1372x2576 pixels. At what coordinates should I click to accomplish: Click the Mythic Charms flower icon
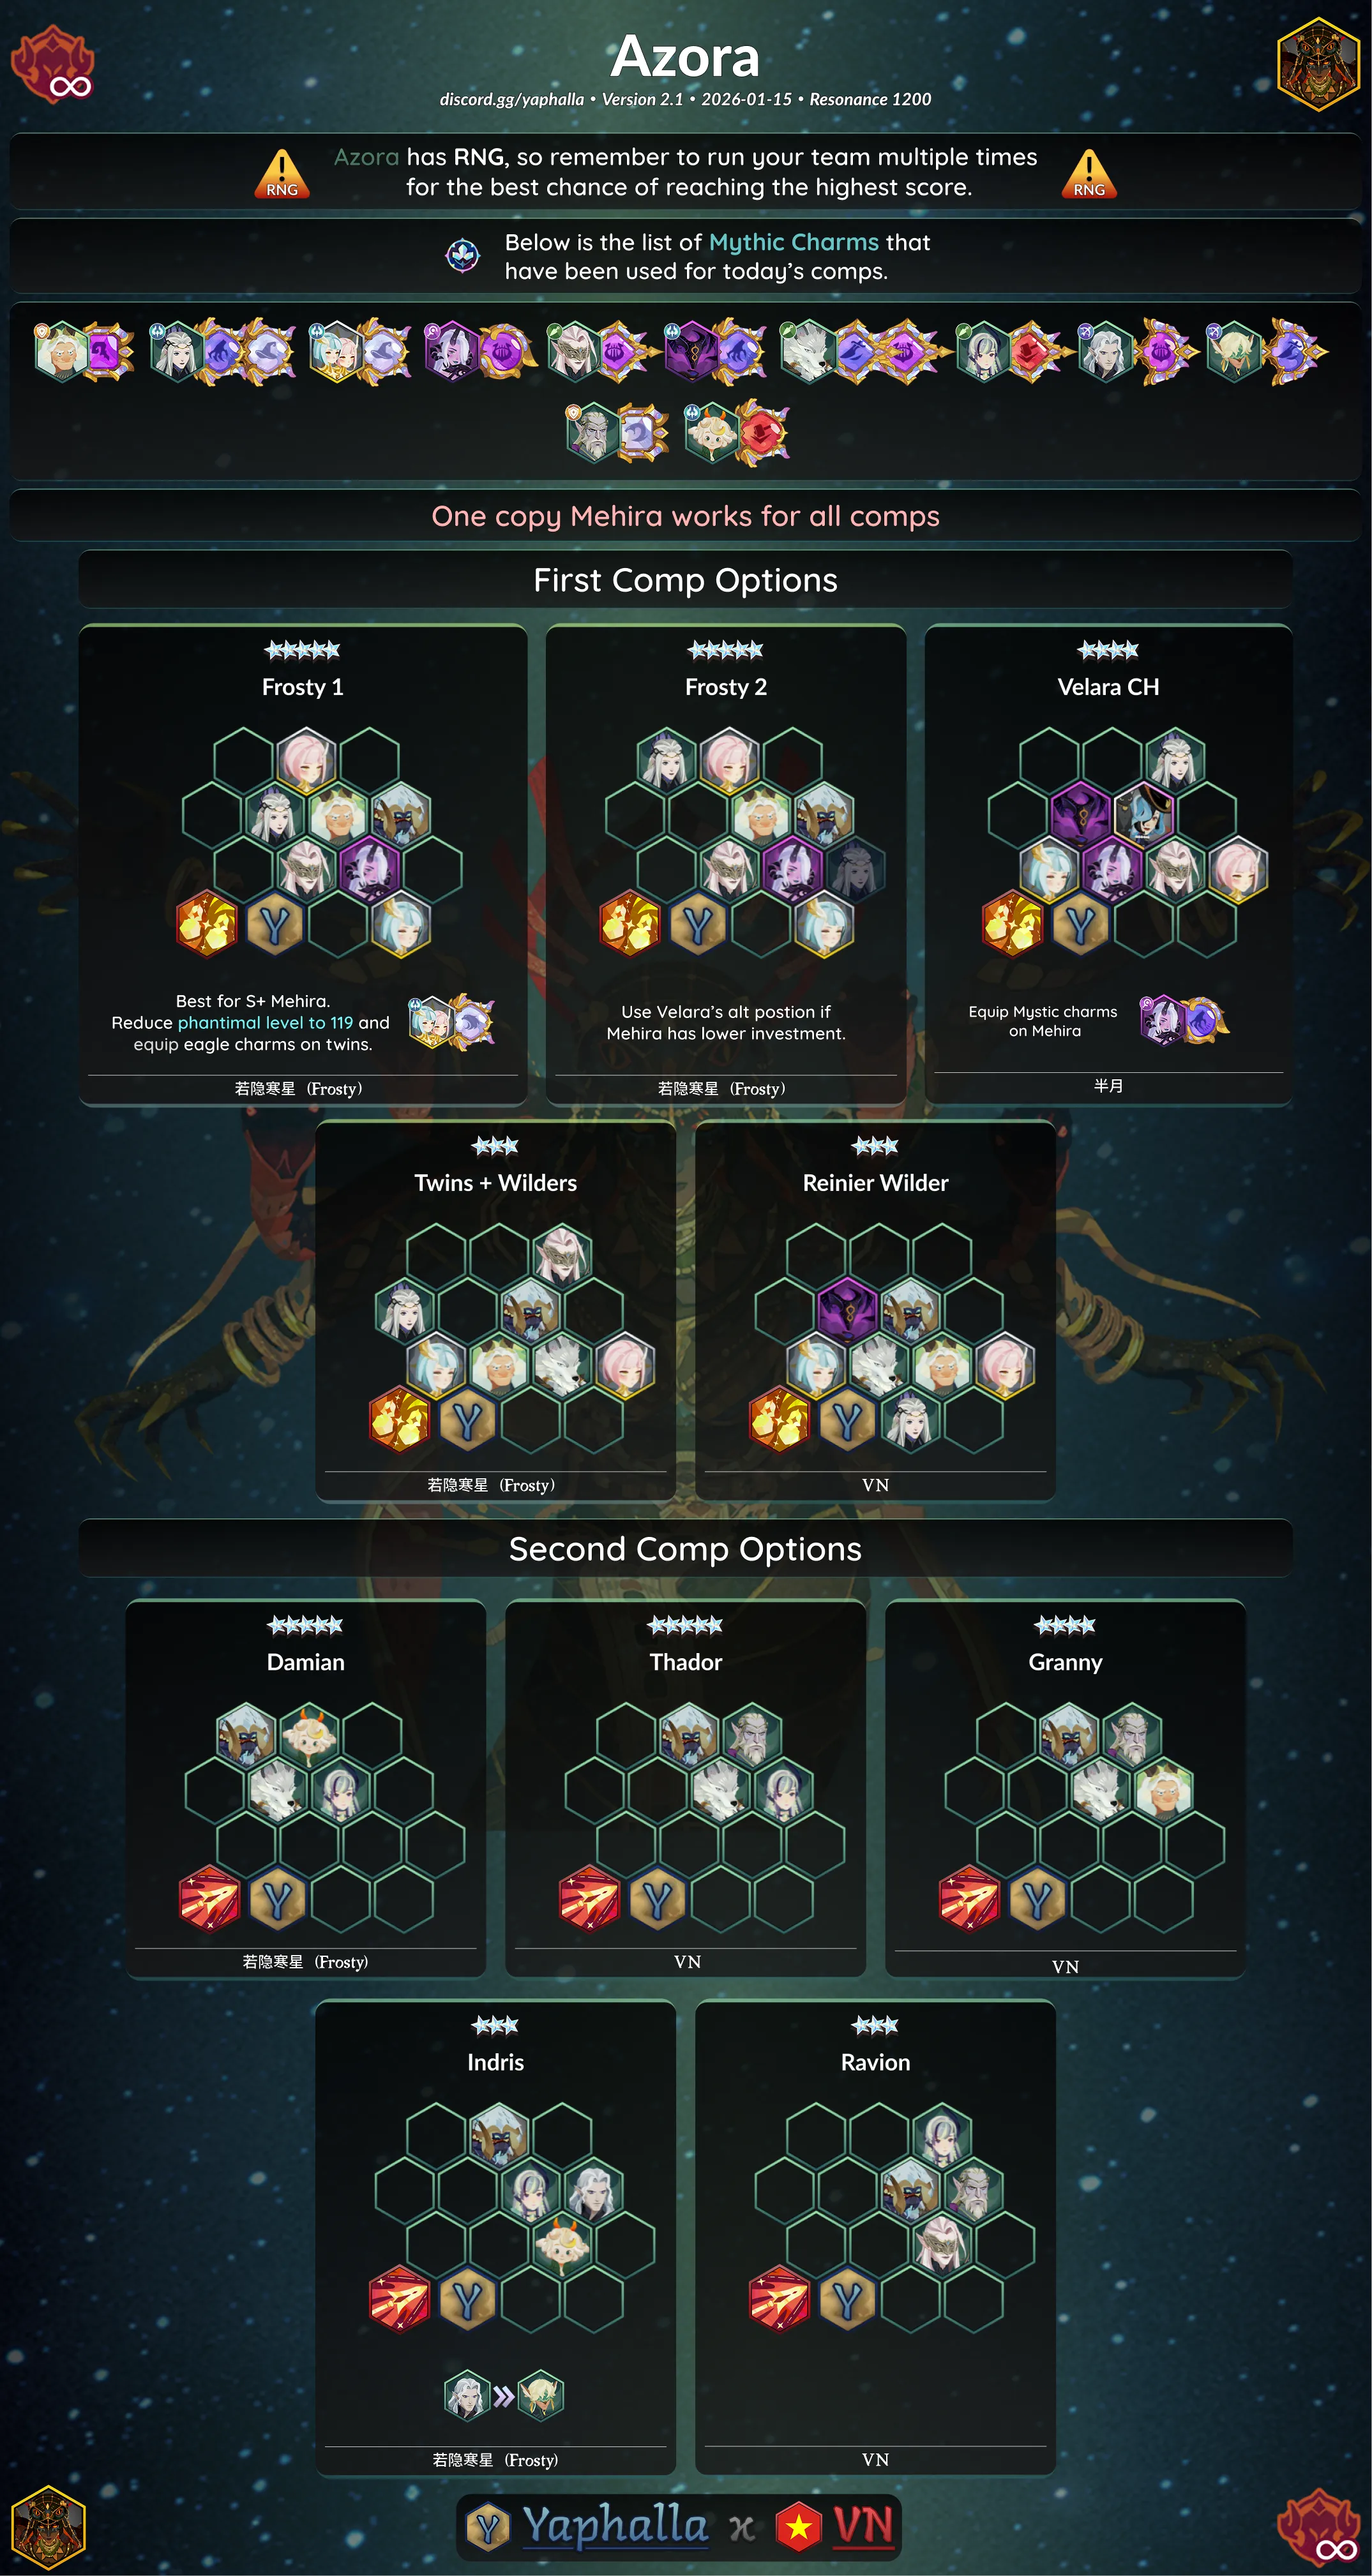(462, 256)
